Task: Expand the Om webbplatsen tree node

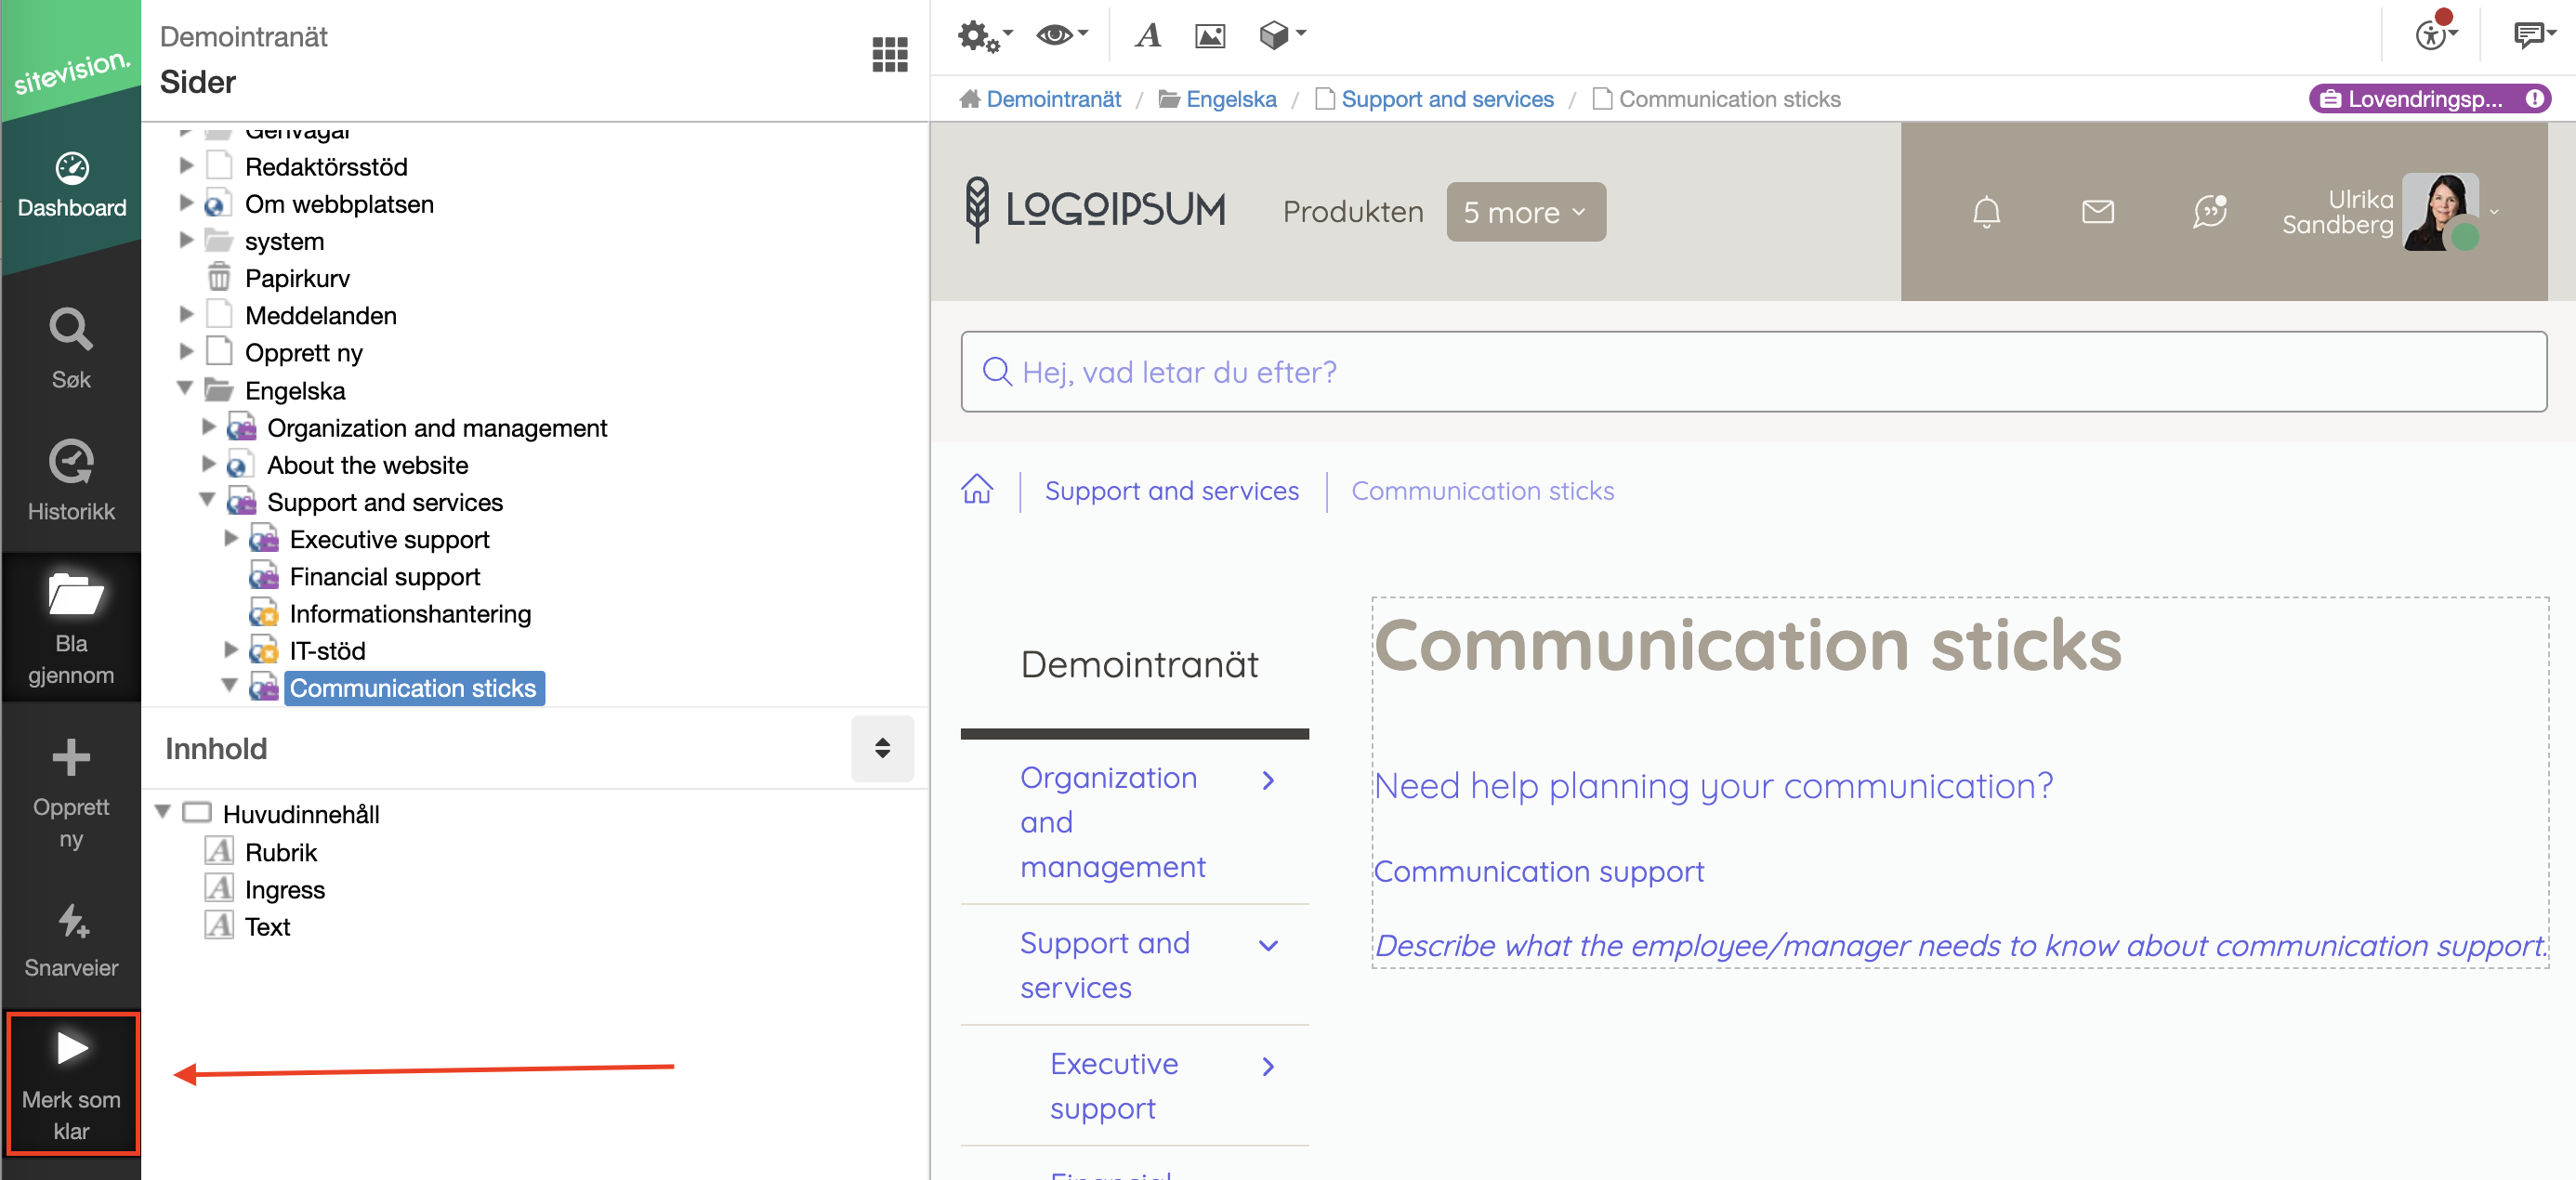Action: (186, 203)
